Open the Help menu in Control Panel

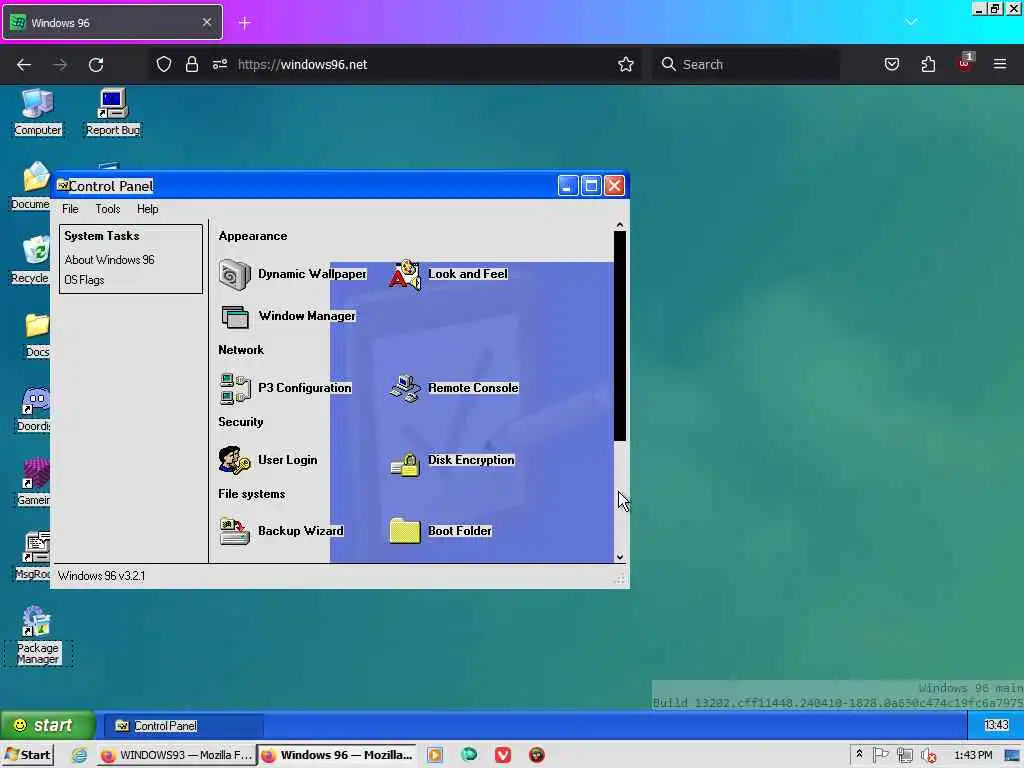[148, 209]
